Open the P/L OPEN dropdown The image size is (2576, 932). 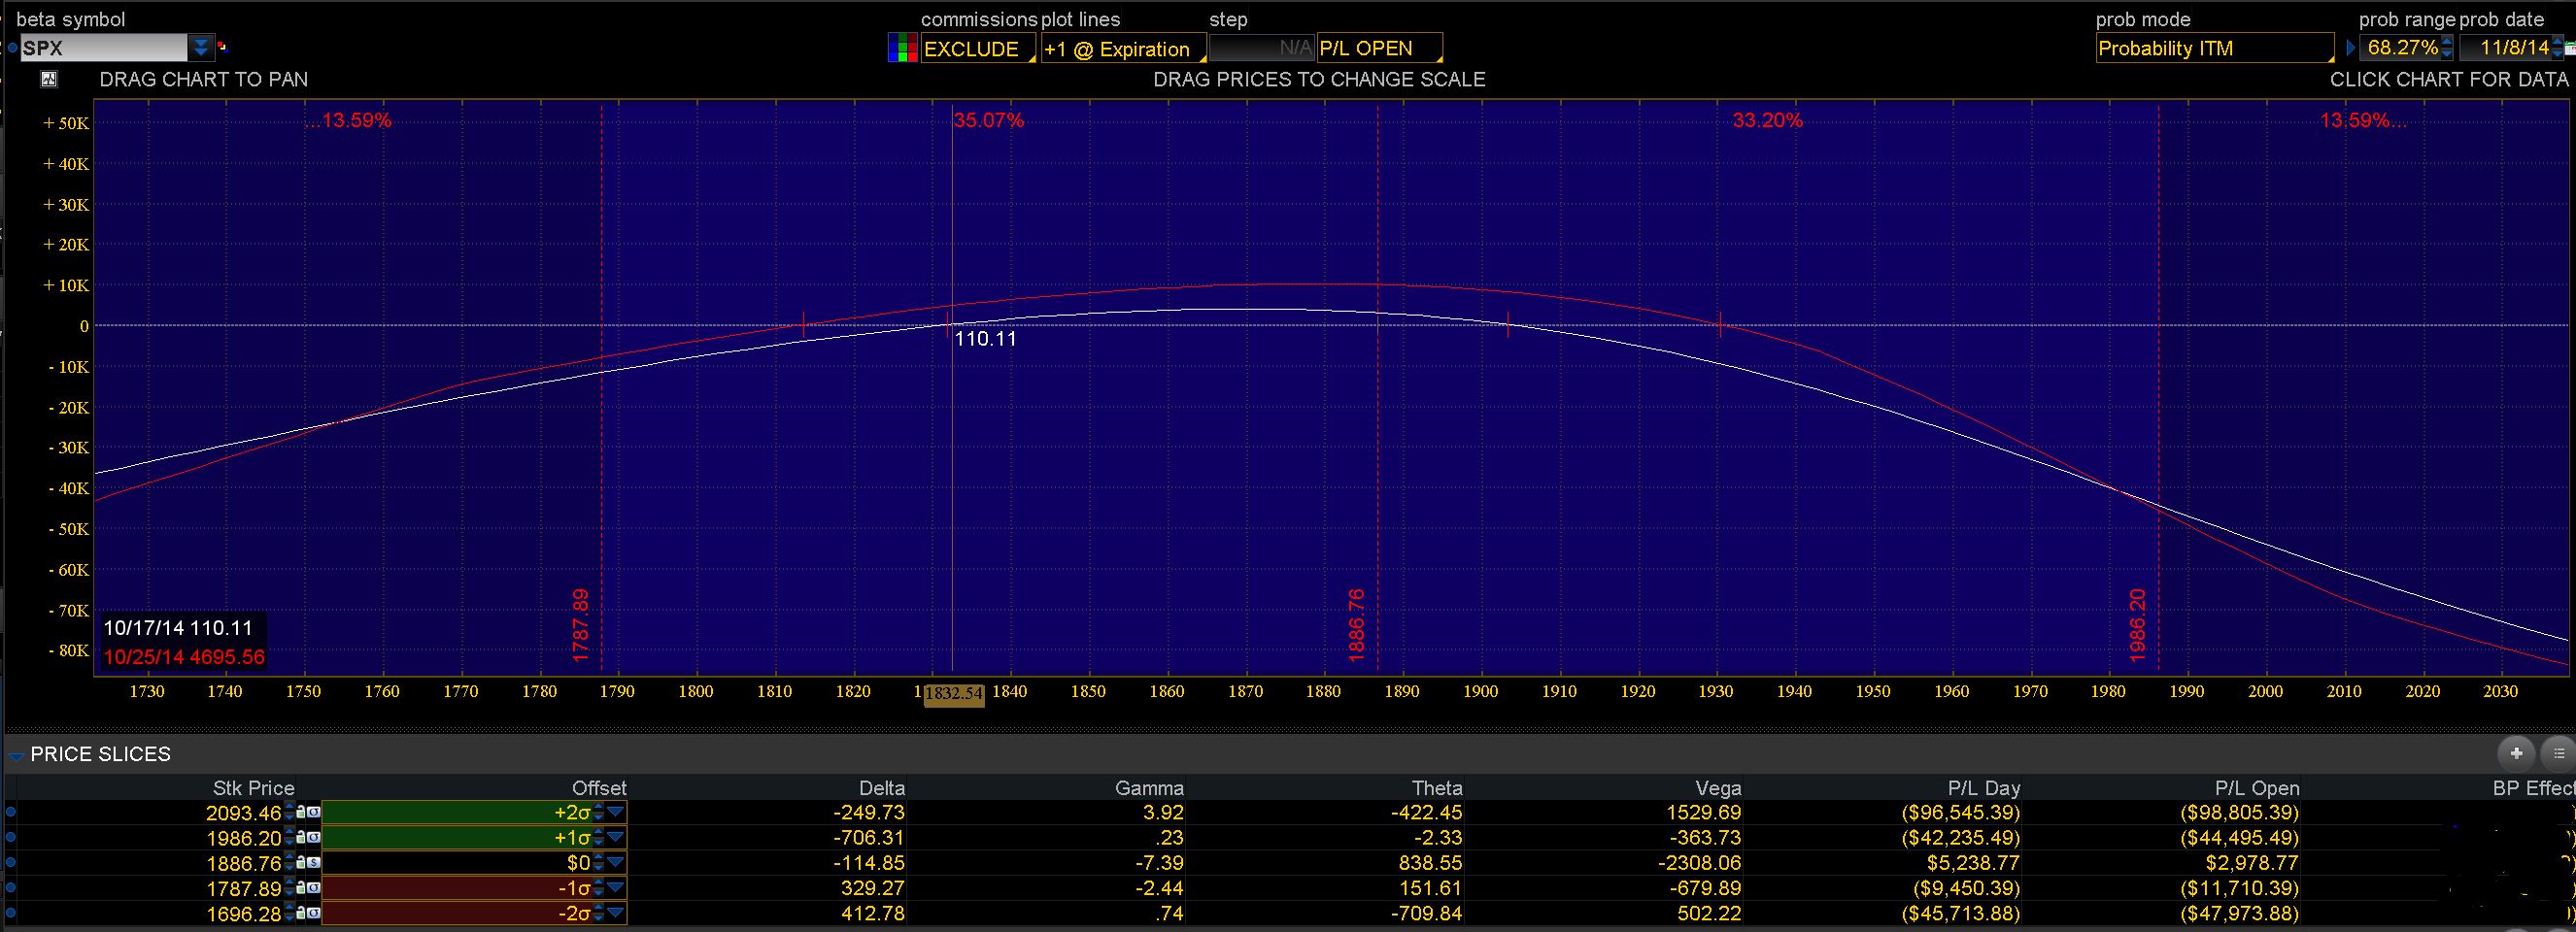1380,48
